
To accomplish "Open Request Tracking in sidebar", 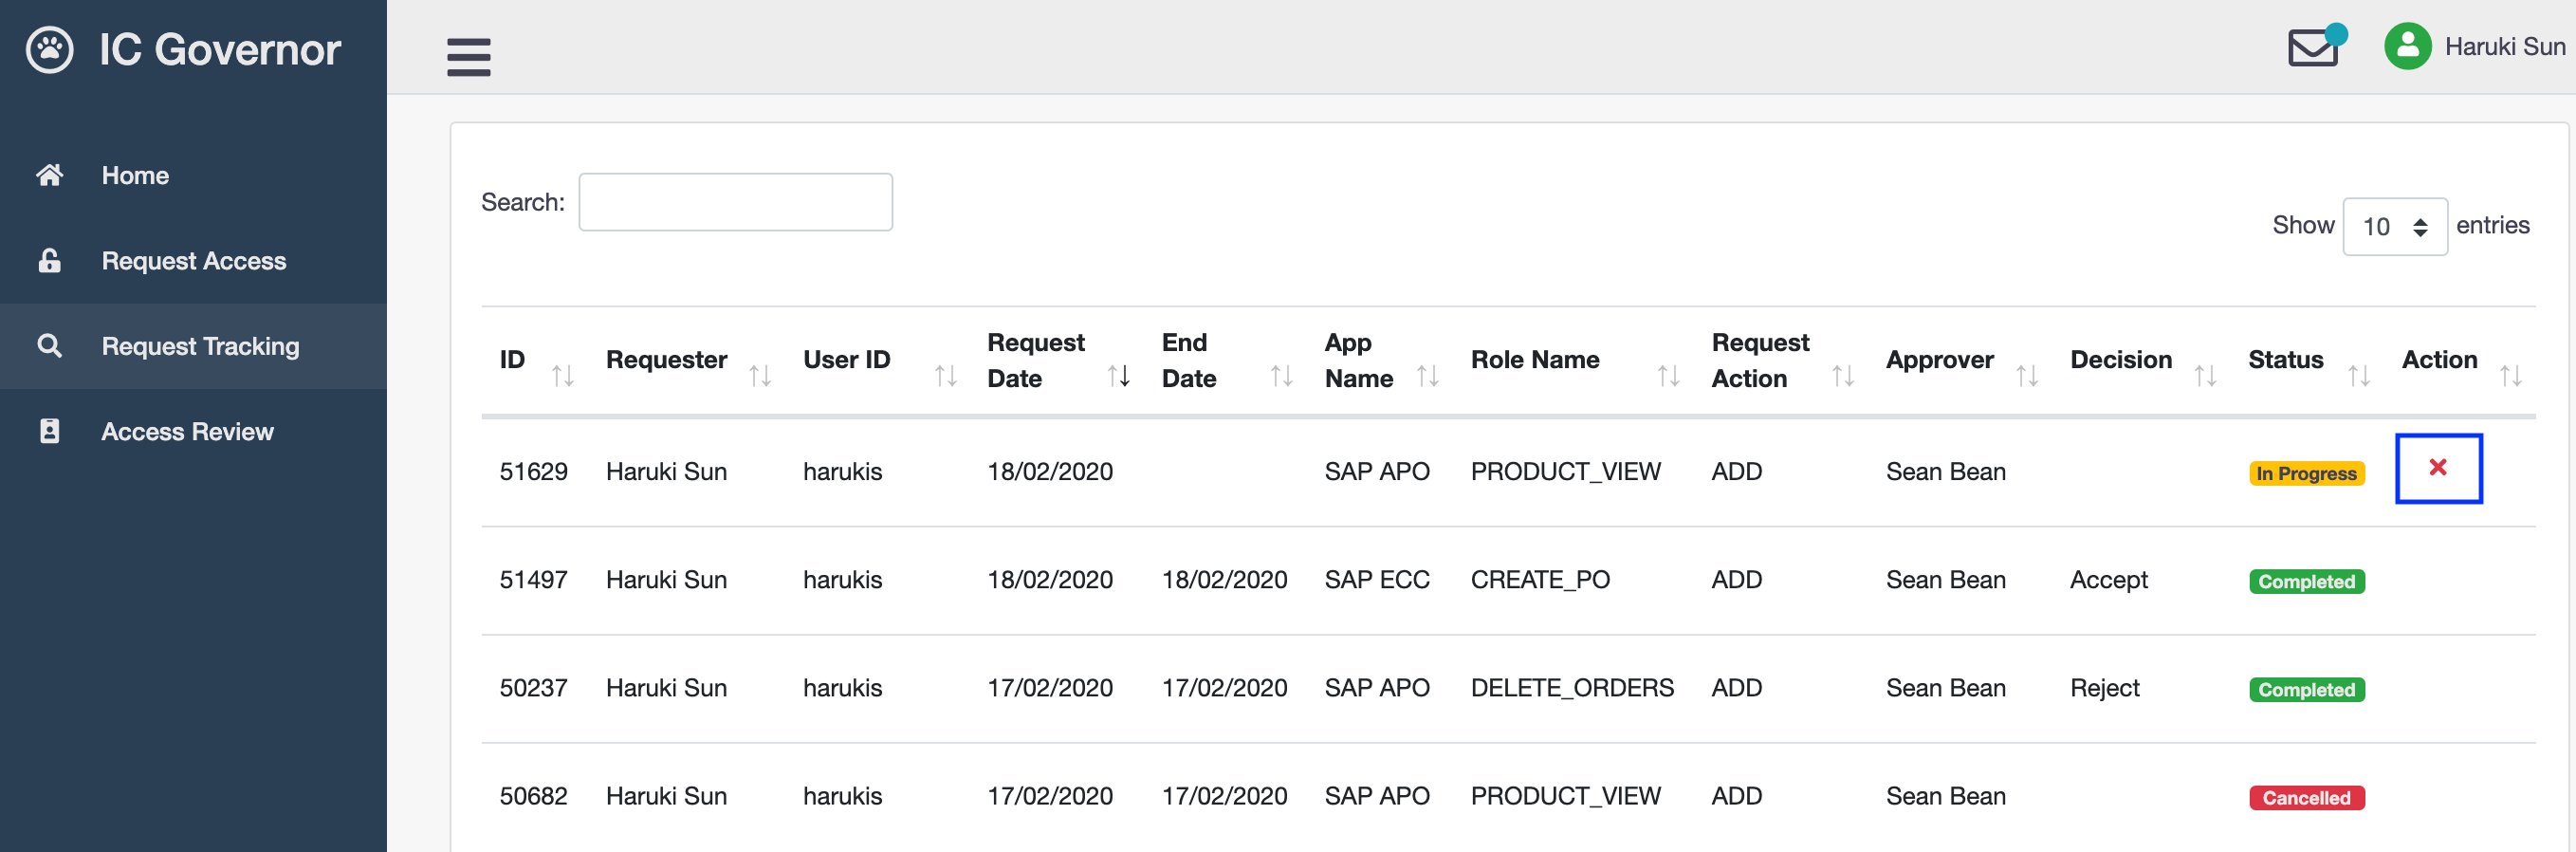I will pos(200,346).
